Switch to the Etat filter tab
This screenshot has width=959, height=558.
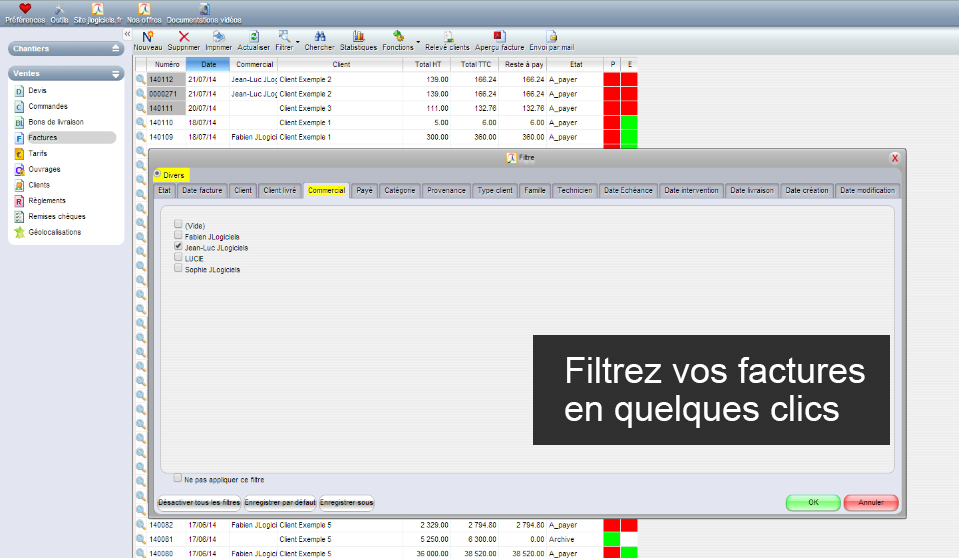(165, 191)
